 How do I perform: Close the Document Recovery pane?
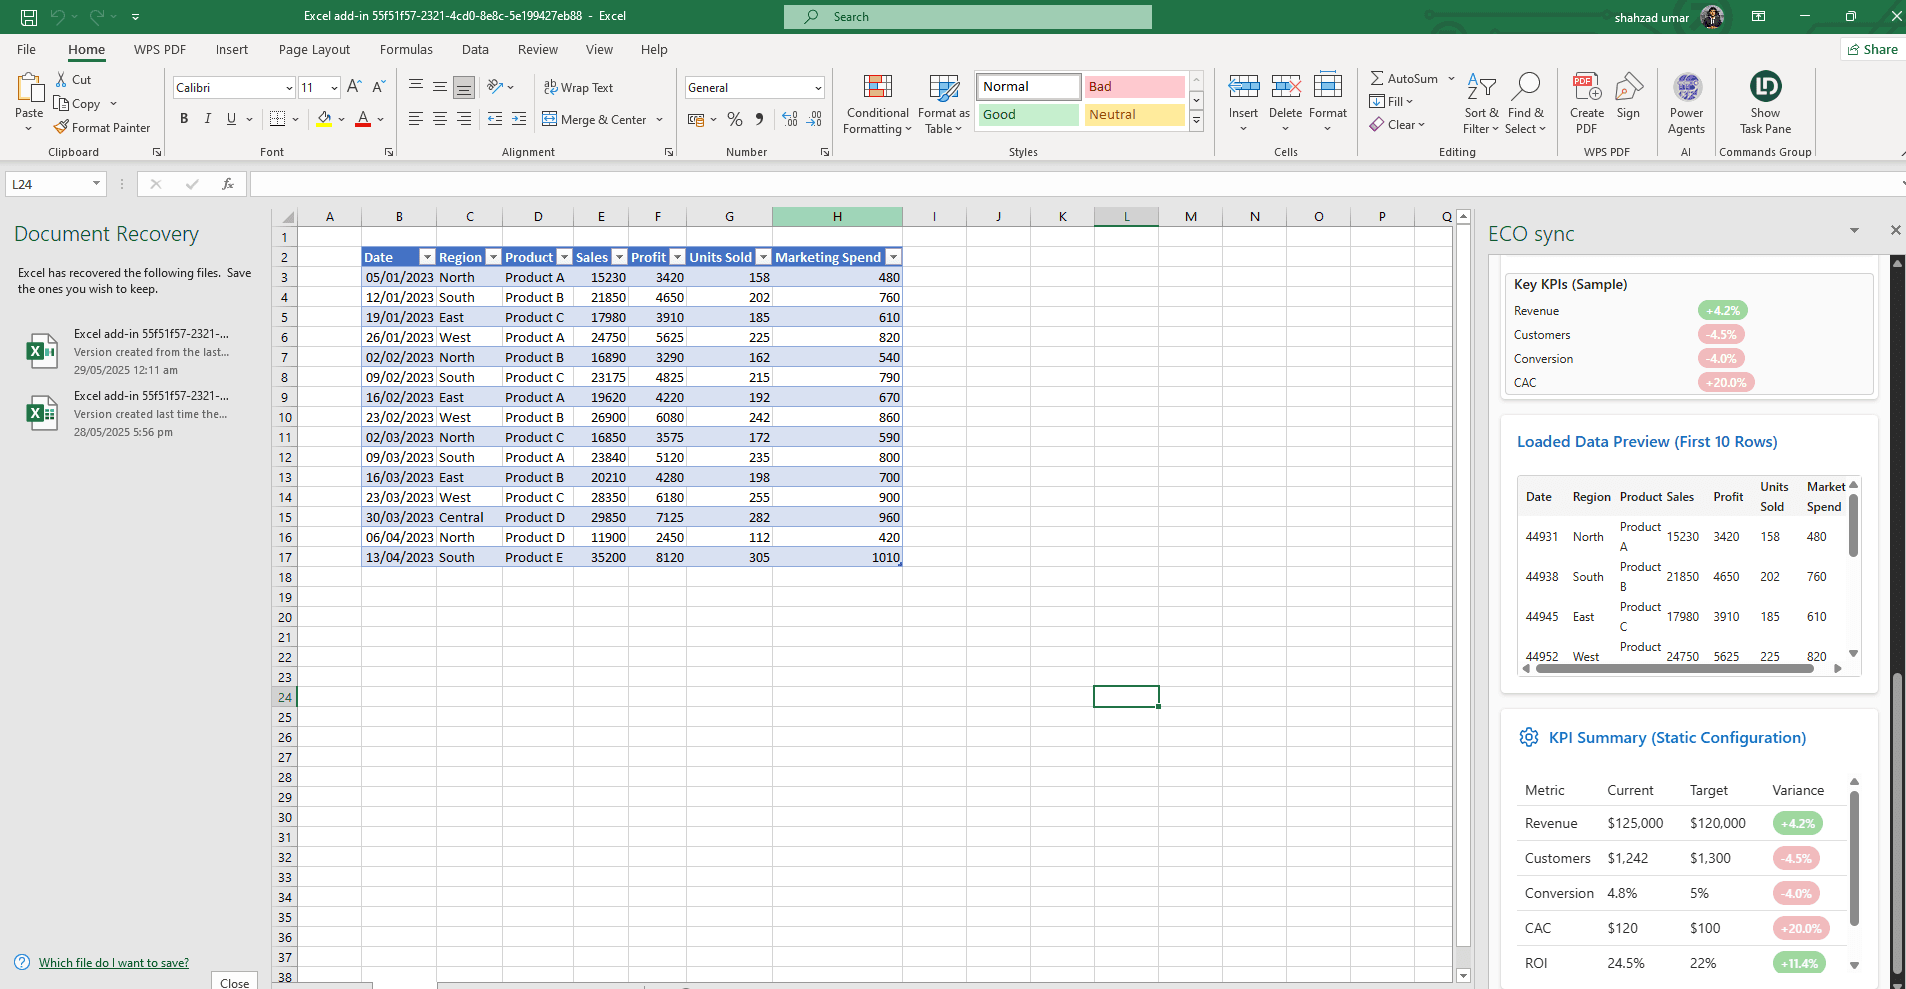pos(235,981)
